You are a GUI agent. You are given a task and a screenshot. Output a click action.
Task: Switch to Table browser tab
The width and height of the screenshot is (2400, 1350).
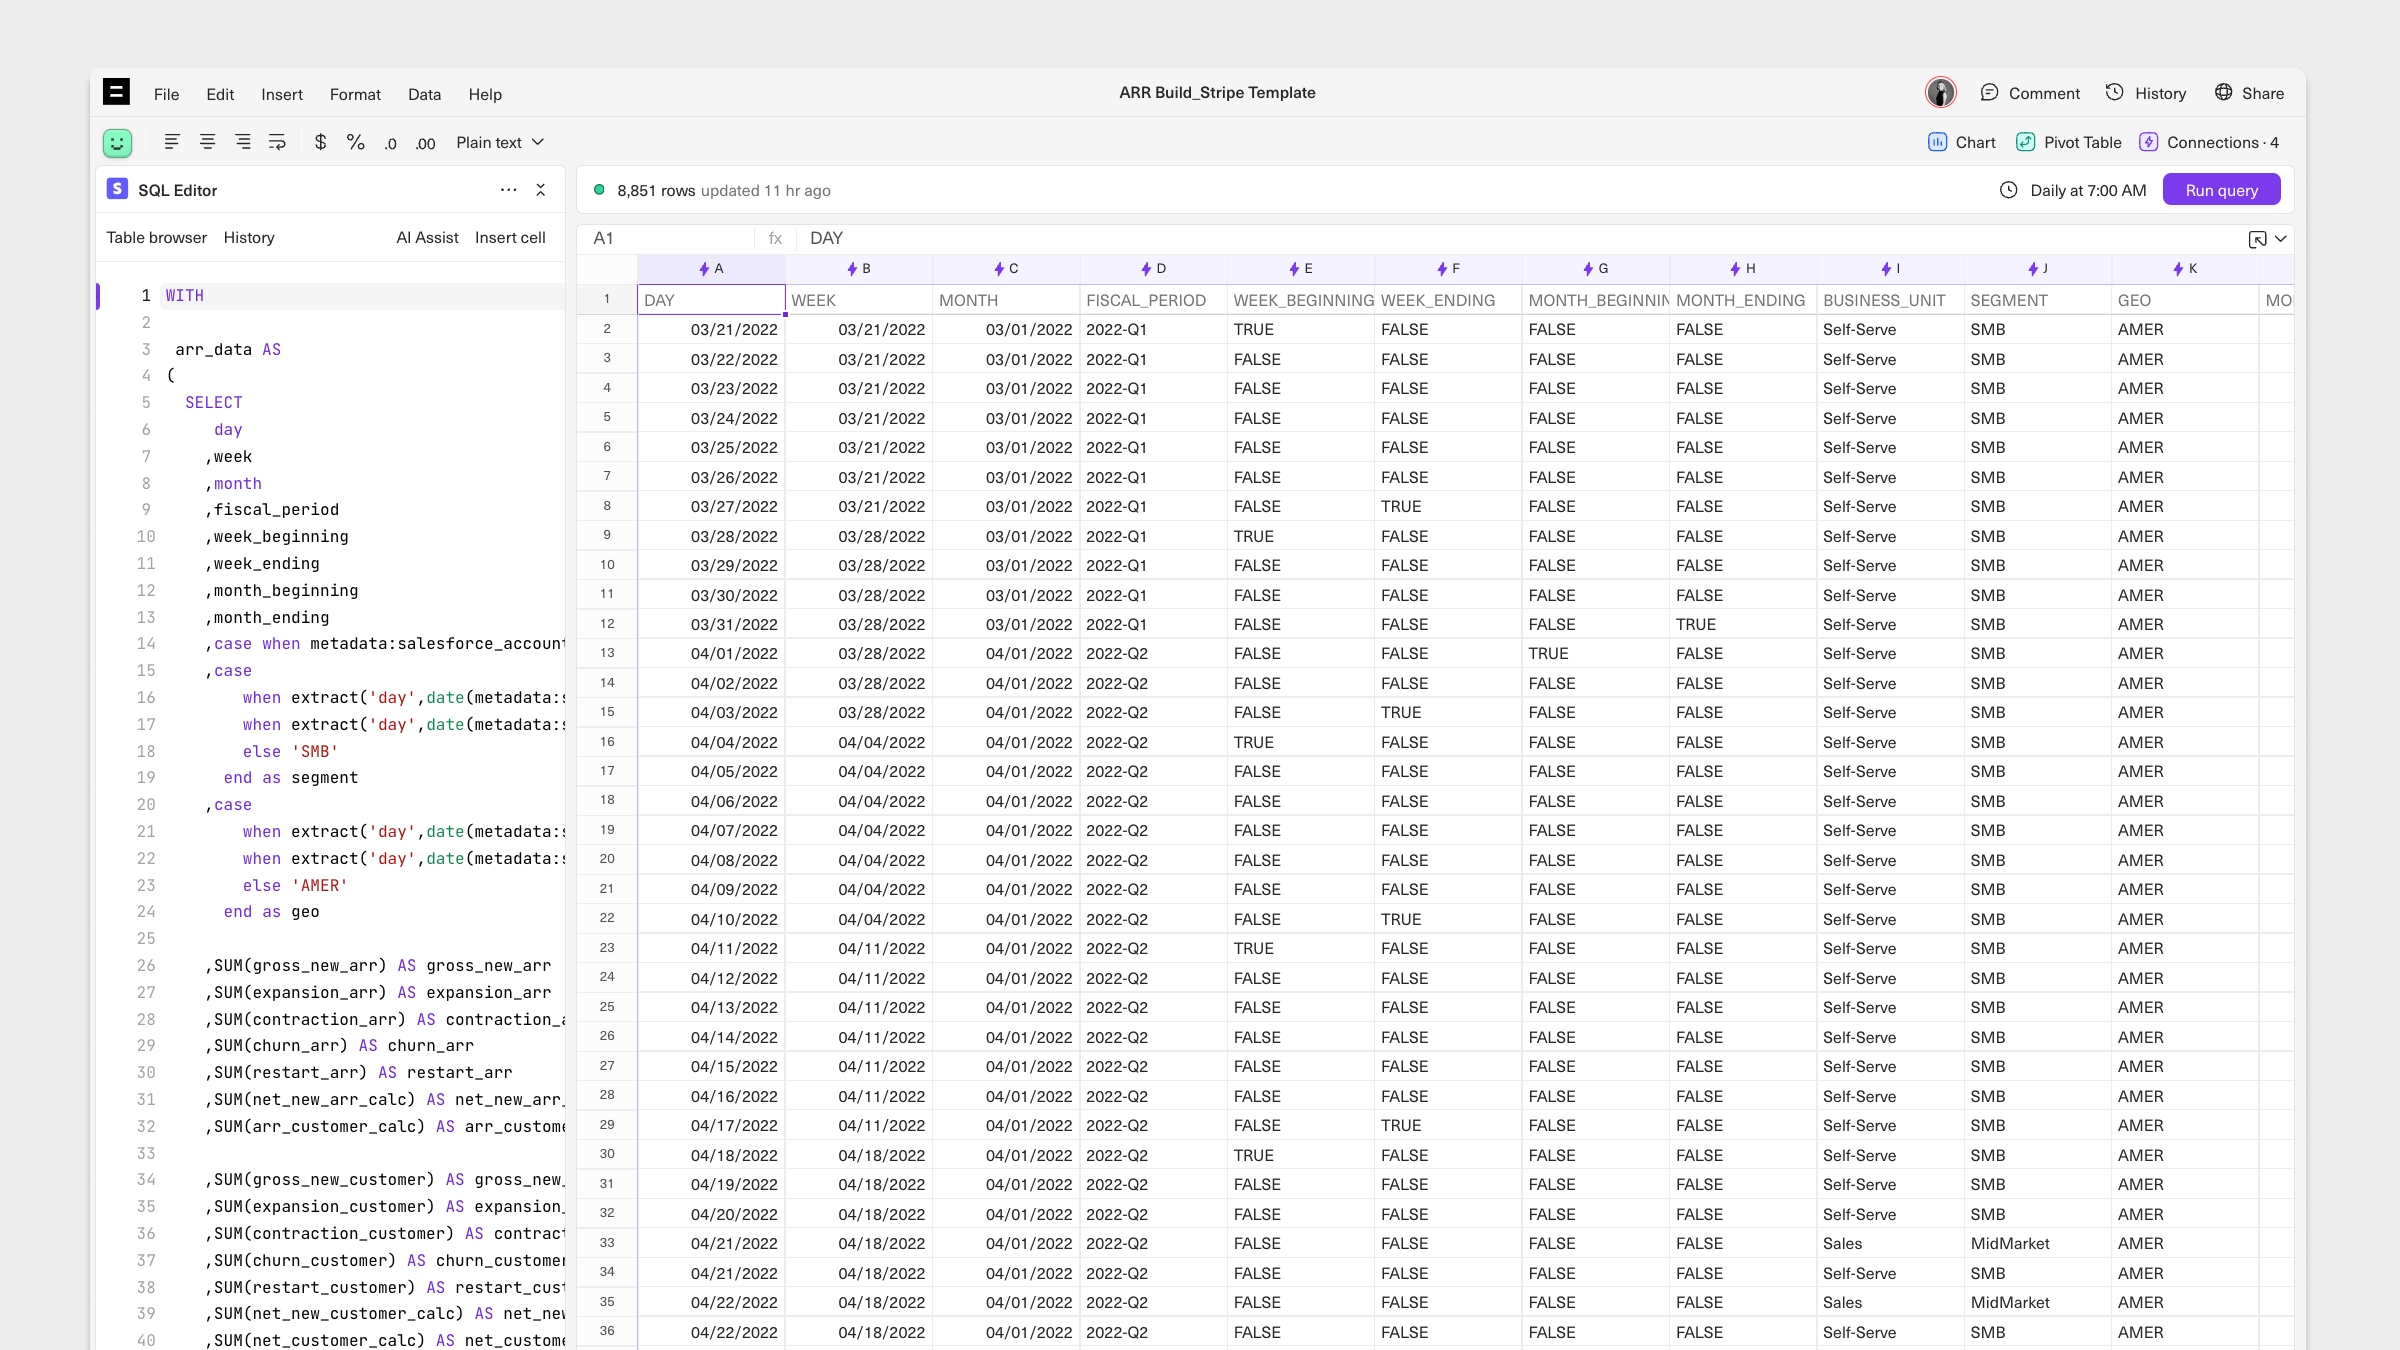click(157, 237)
